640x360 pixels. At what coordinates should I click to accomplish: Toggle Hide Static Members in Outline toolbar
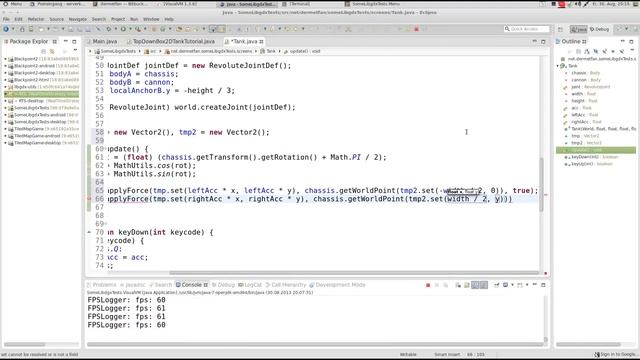[x=604, y=51]
